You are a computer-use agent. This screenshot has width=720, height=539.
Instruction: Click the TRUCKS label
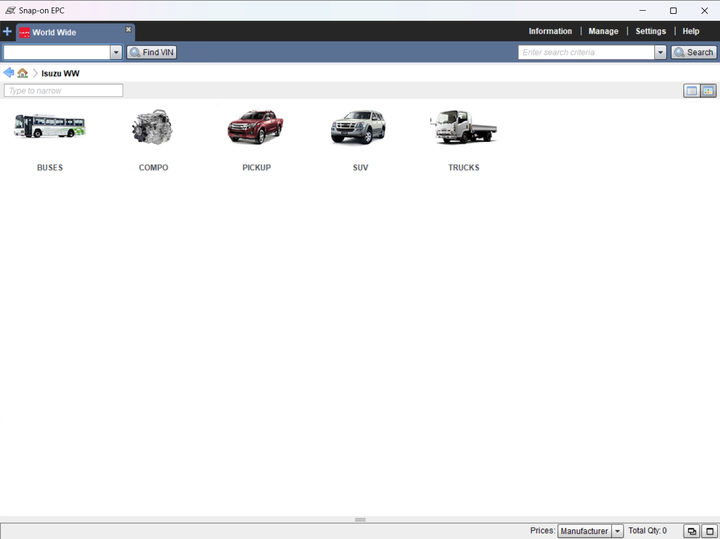point(464,168)
